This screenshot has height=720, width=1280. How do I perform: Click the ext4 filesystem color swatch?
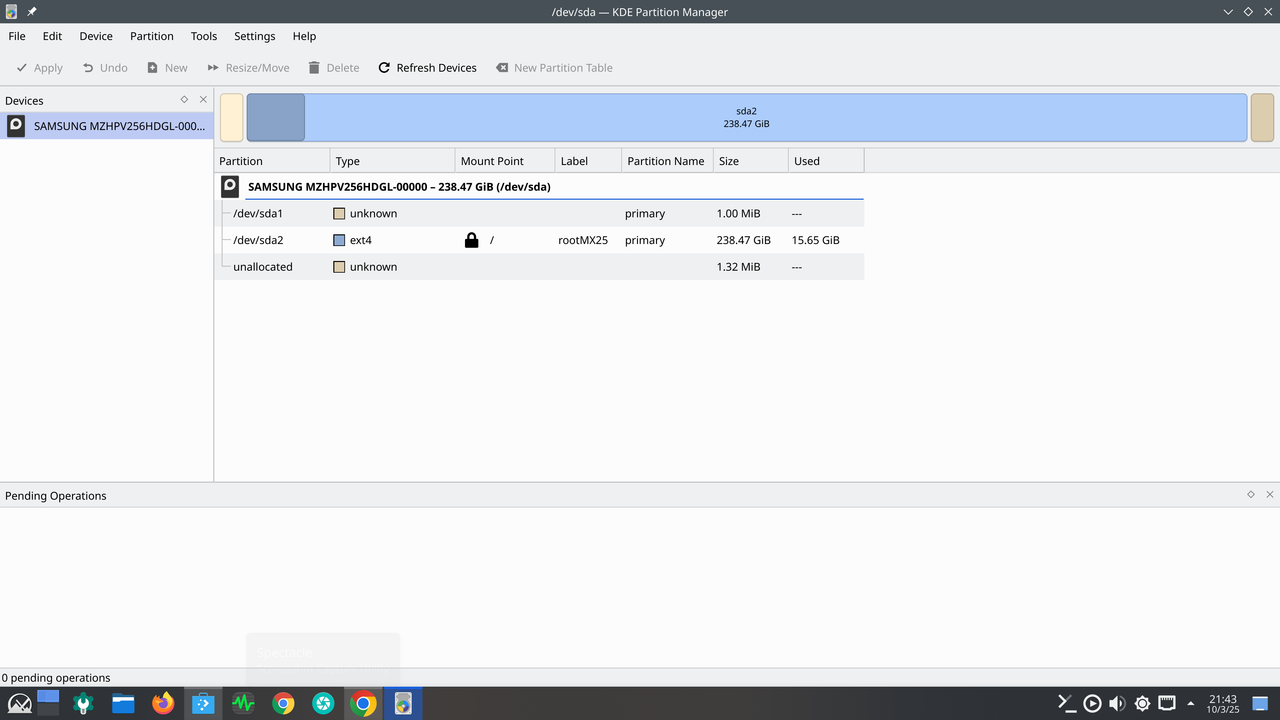tap(339, 240)
